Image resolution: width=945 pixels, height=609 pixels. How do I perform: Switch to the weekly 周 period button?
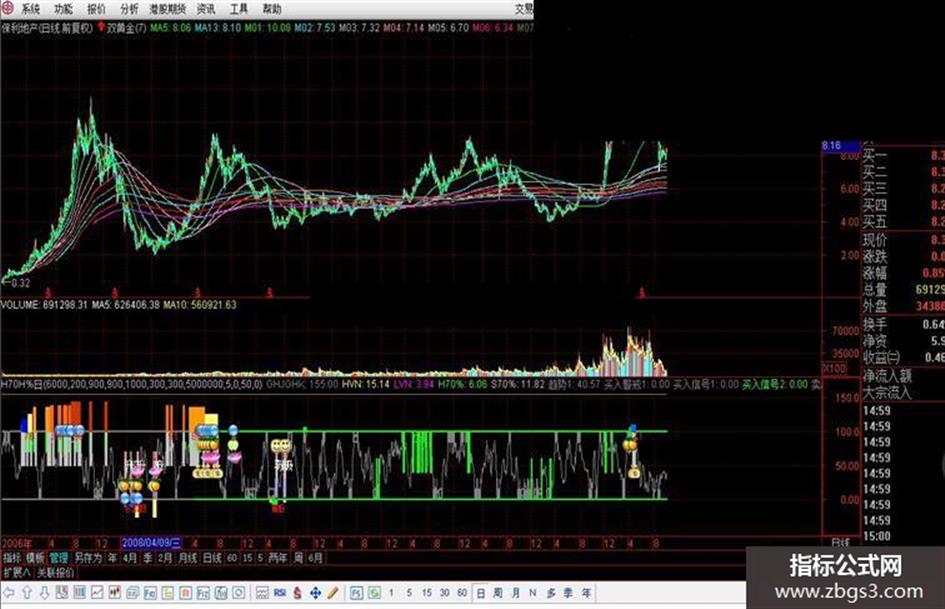tap(498, 593)
